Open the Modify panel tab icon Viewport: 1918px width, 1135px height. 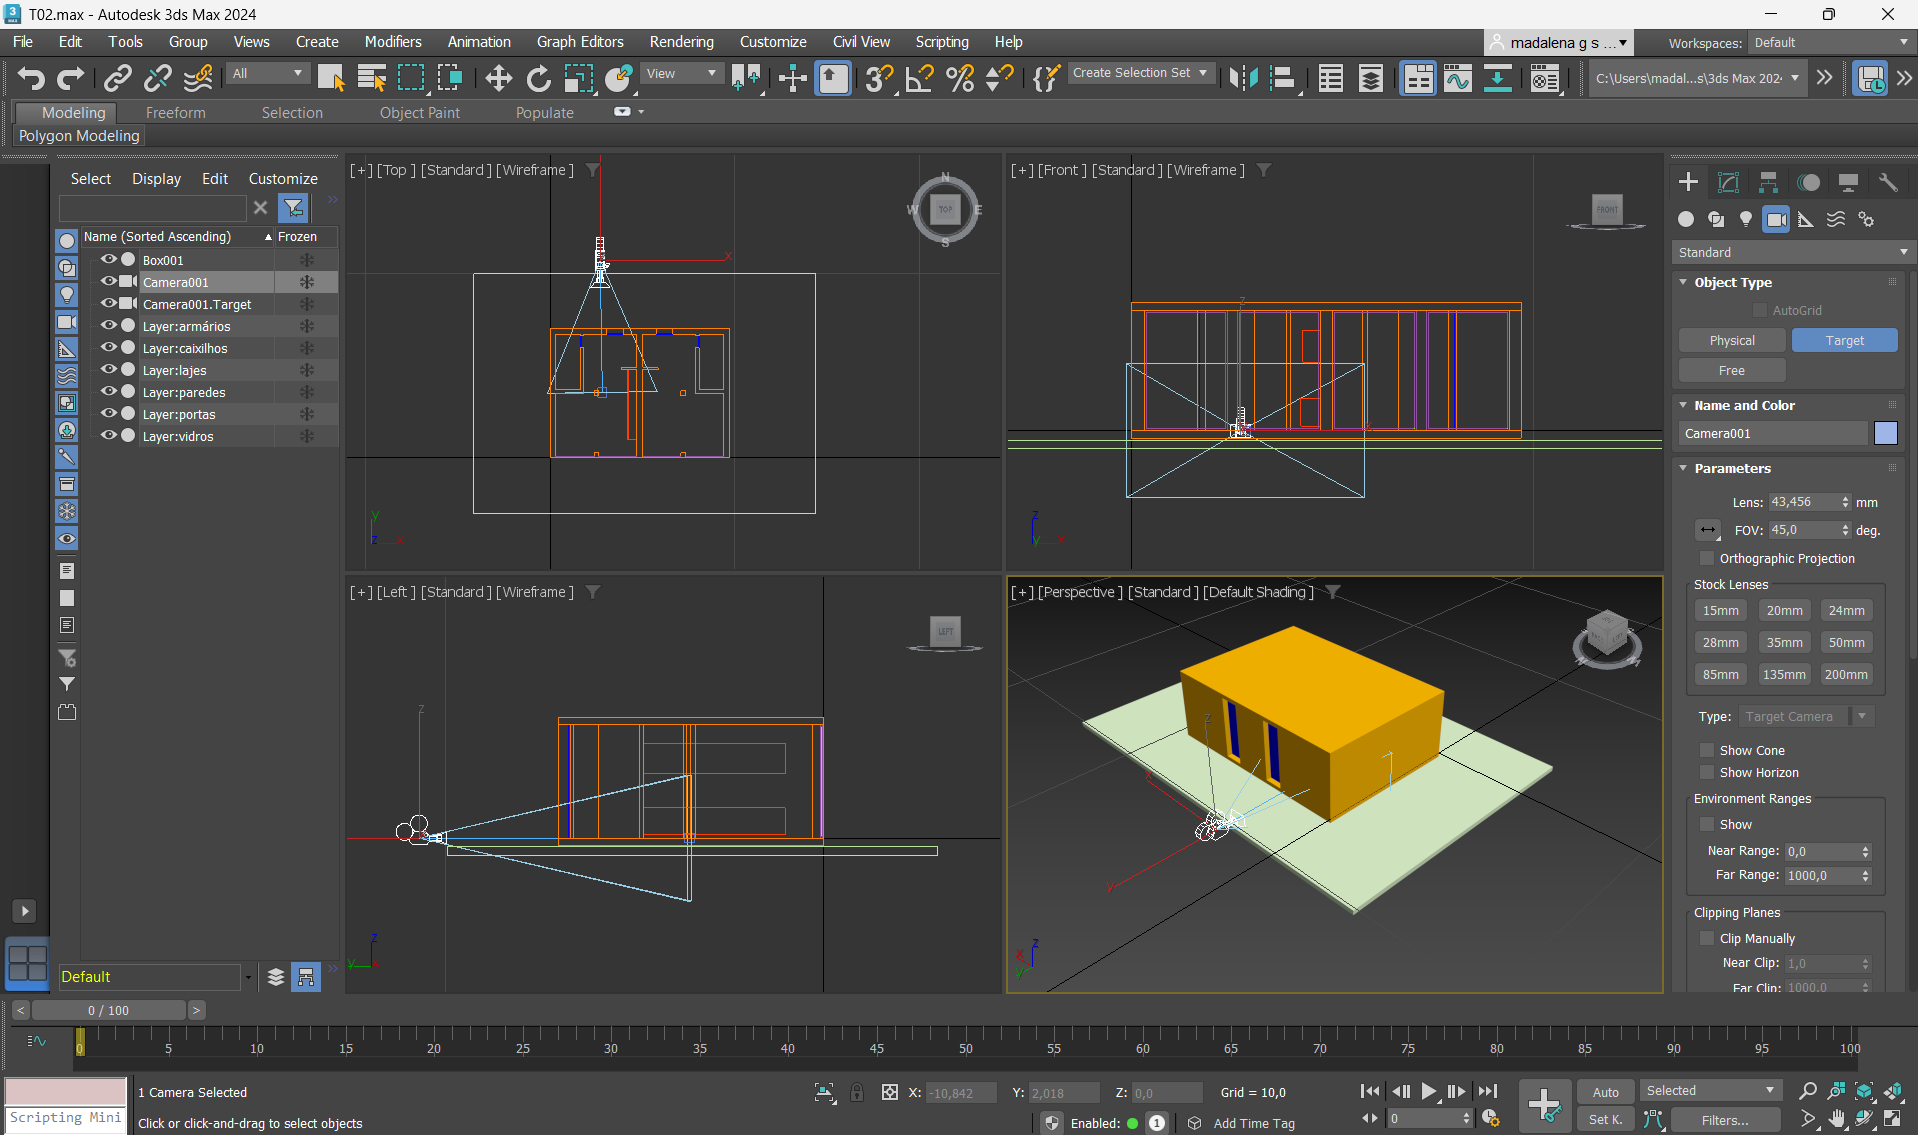1728,182
